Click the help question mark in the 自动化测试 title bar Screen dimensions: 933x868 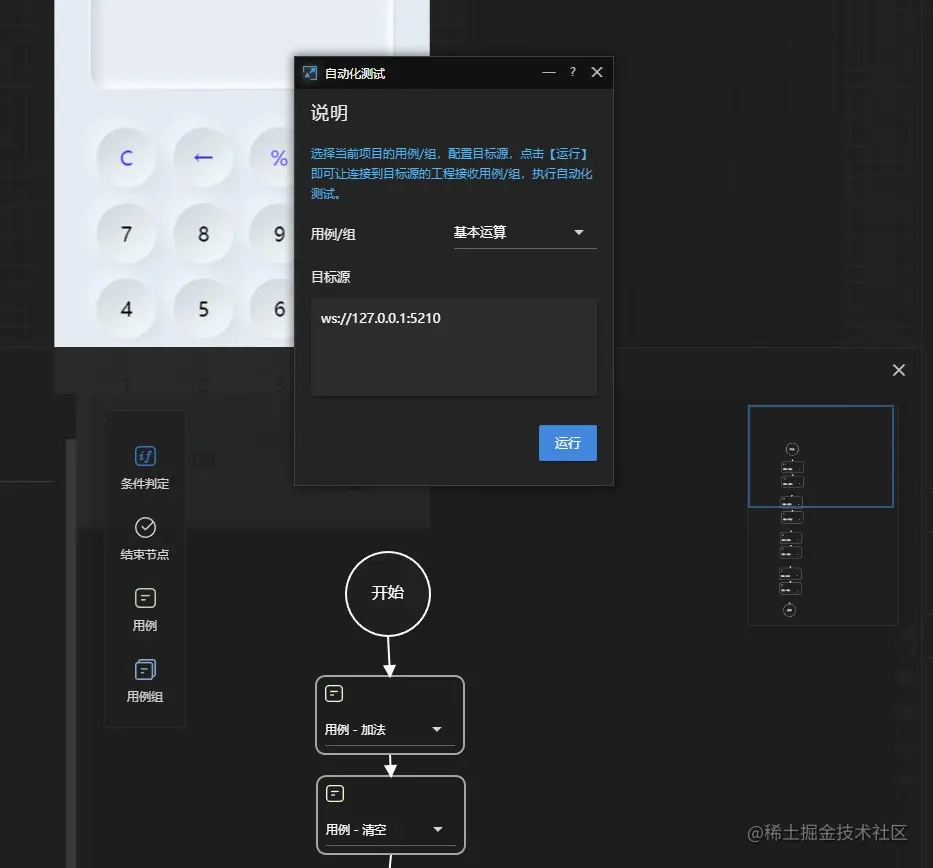[572, 72]
